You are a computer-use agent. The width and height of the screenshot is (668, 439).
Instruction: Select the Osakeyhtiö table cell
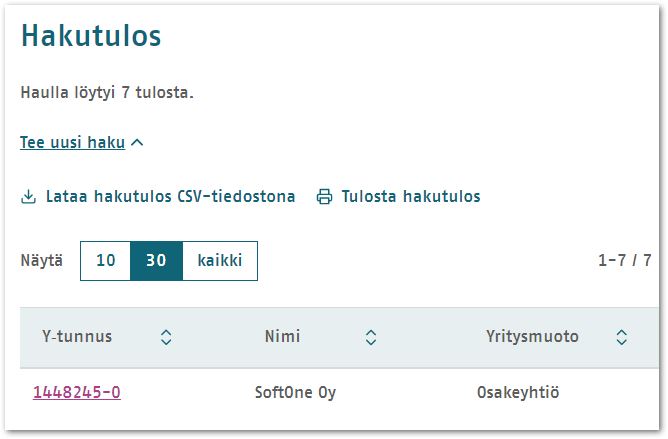518,392
